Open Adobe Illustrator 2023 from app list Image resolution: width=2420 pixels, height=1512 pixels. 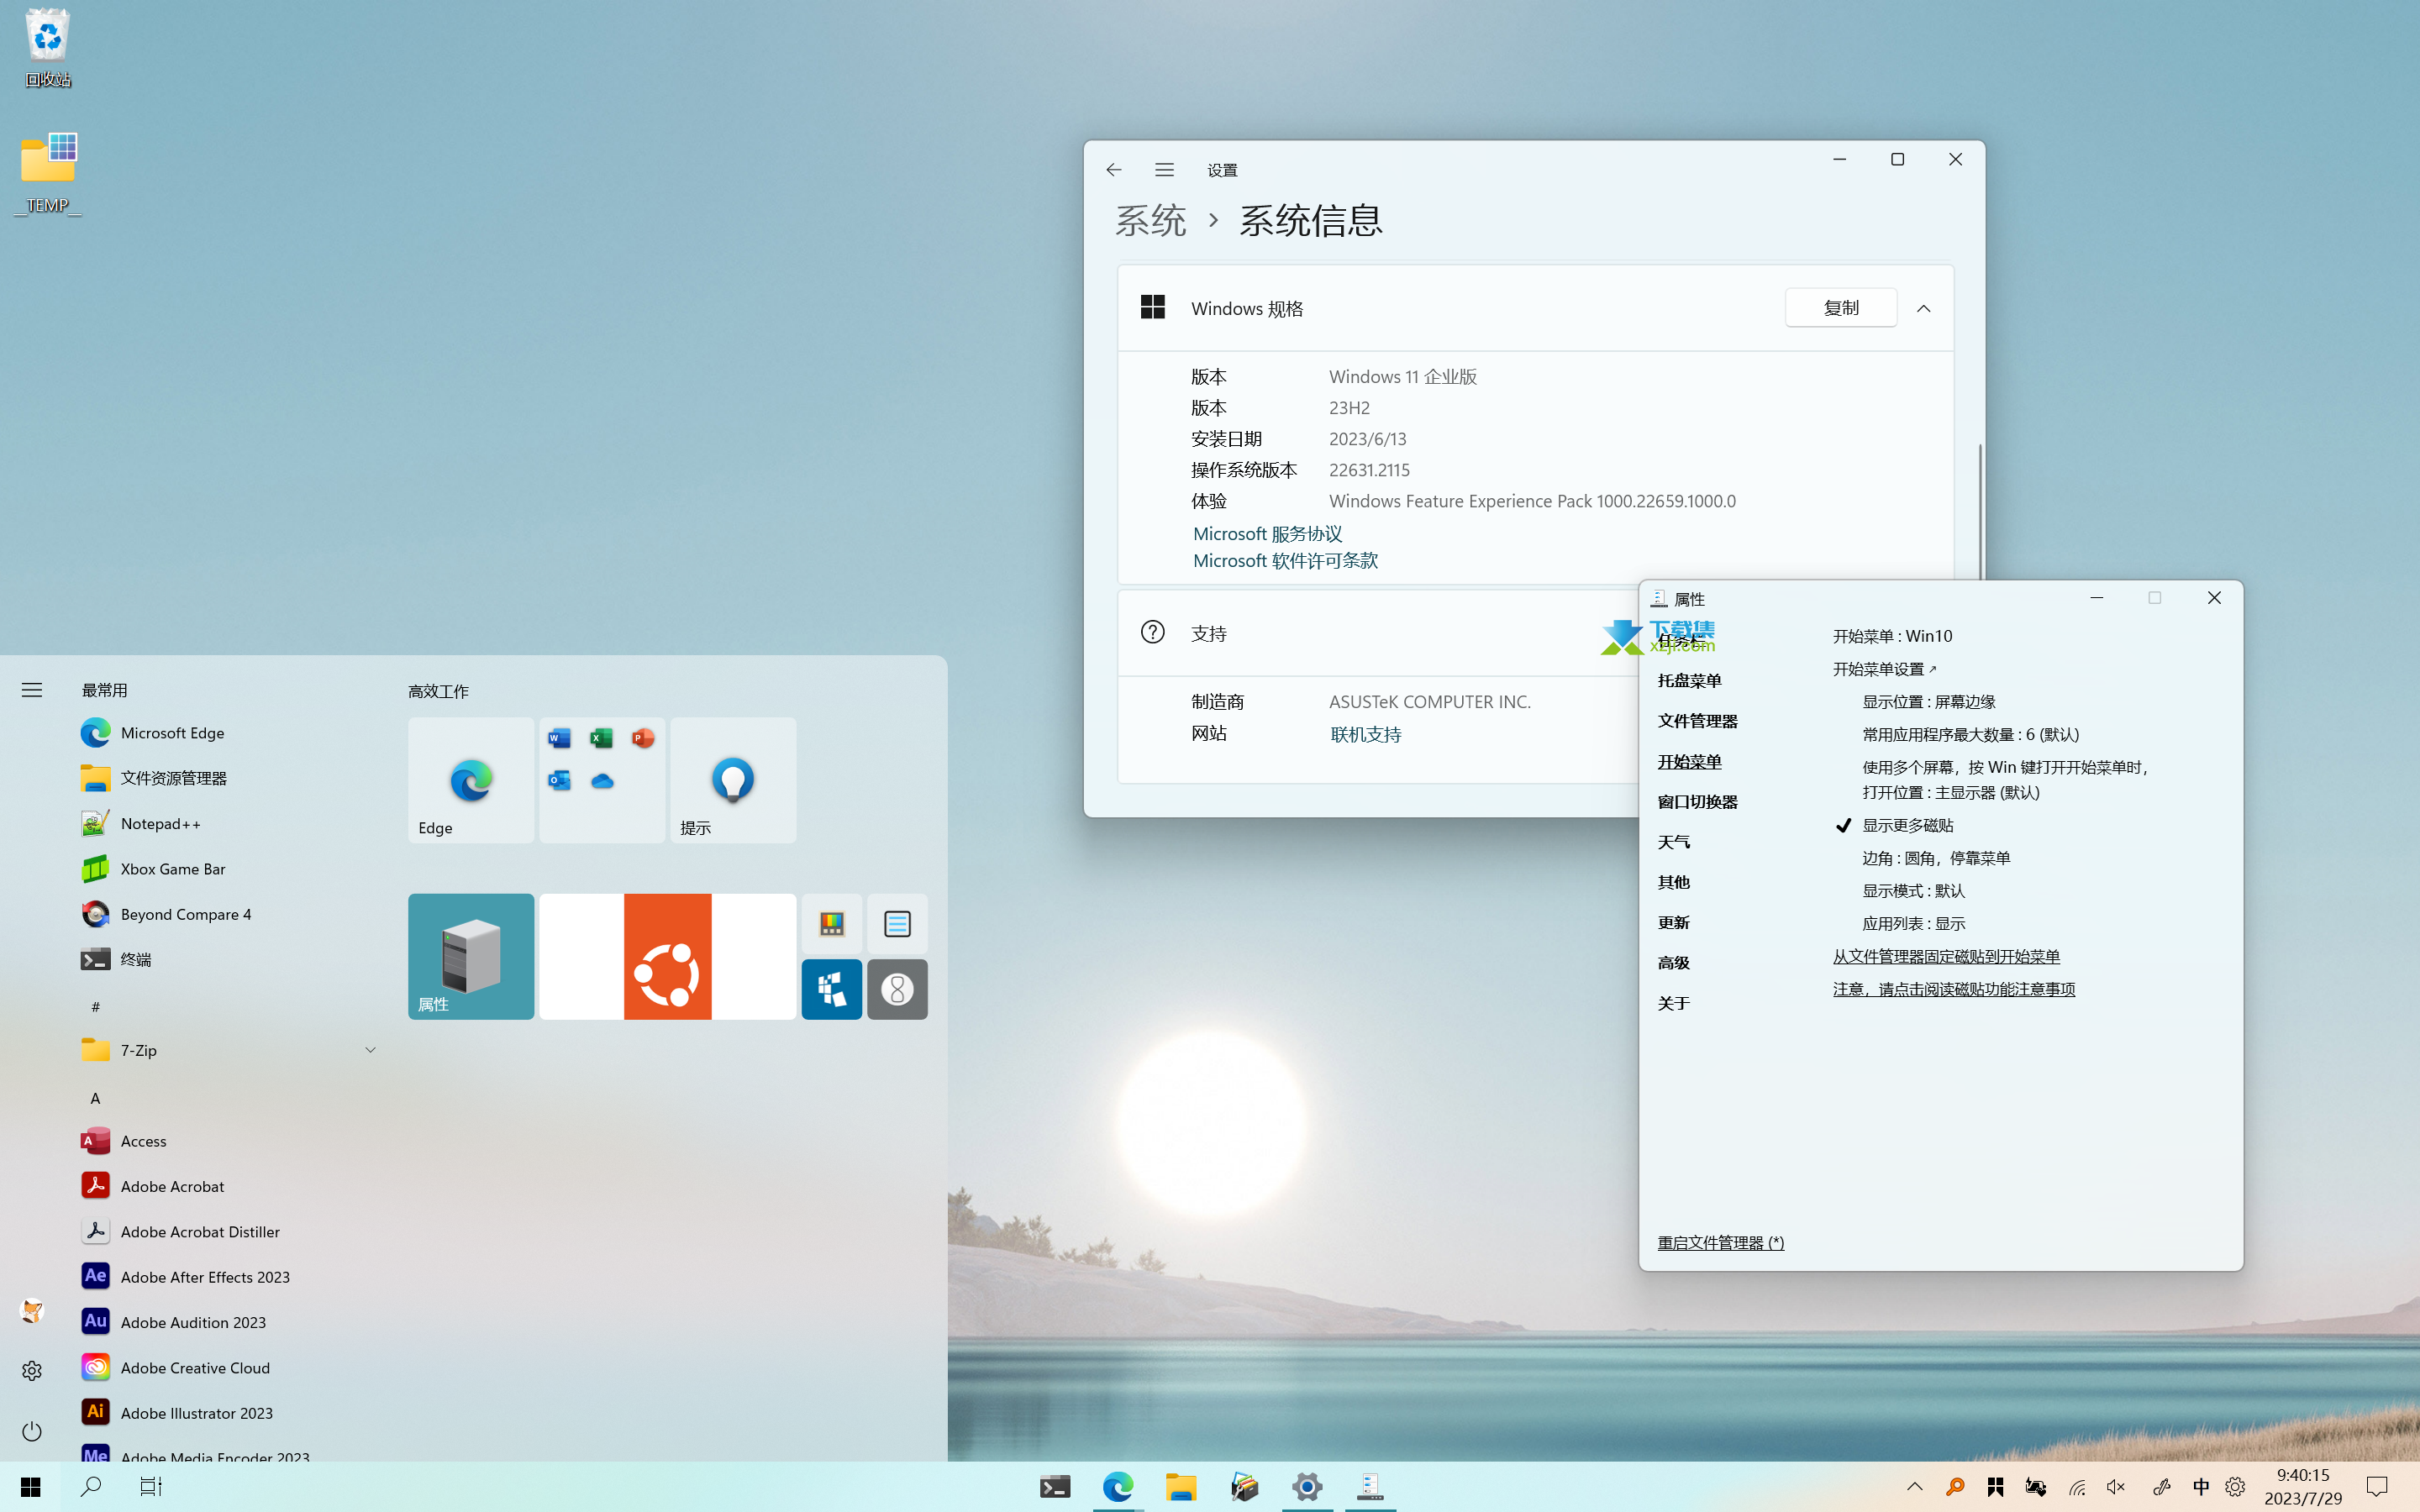pyautogui.click(x=197, y=1411)
